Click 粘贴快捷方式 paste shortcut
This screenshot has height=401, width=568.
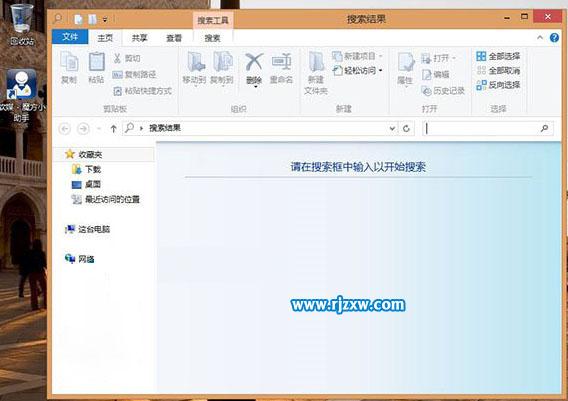142,91
